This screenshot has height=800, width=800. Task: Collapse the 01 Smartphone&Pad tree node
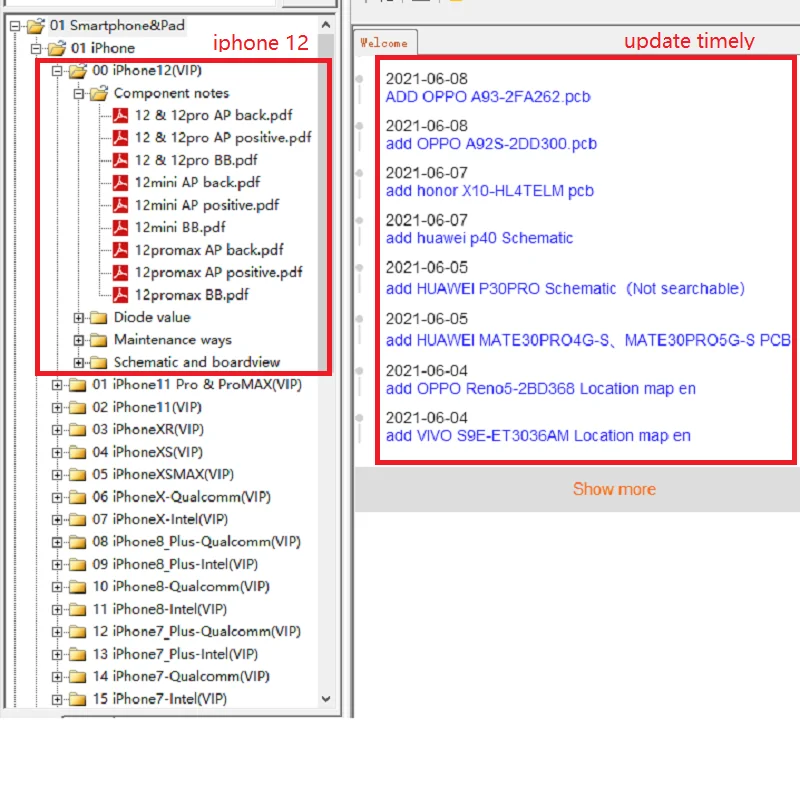(x=15, y=26)
